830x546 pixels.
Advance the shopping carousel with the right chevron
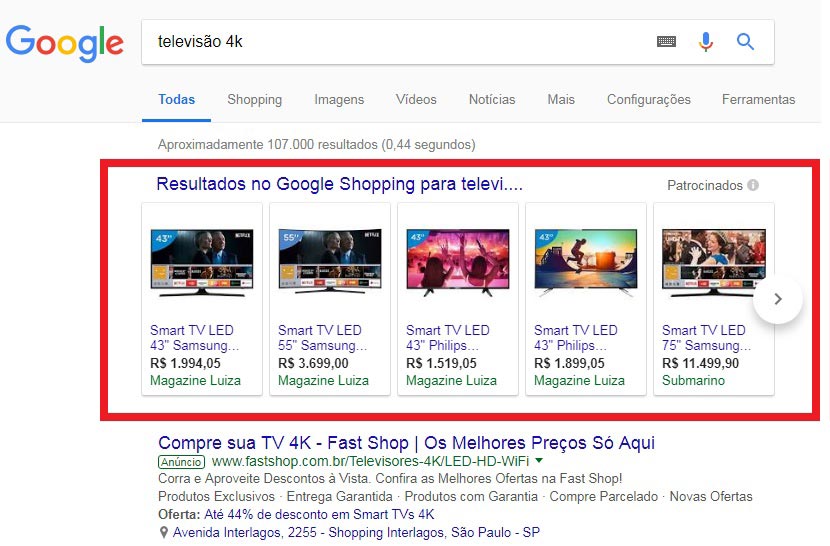coord(778,299)
